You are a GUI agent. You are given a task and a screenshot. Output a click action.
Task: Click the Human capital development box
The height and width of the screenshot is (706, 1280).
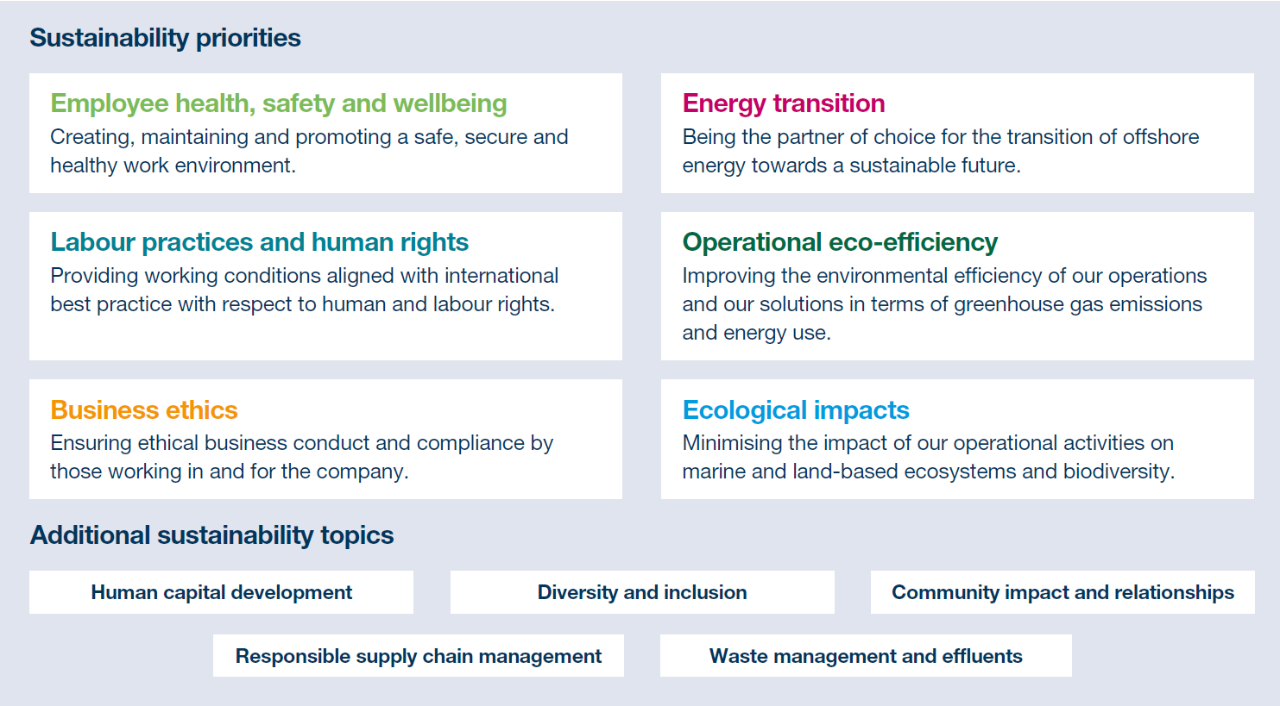pyautogui.click(x=221, y=592)
